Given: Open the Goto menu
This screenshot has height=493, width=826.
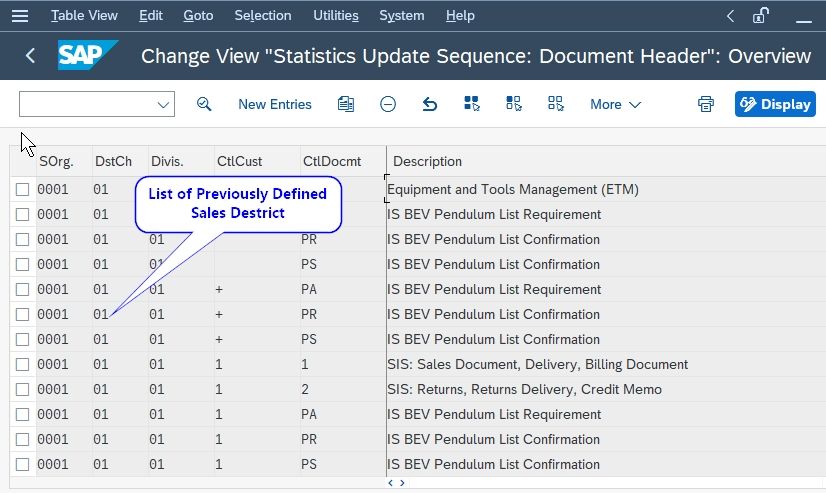Looking at the screenshot, I should pyautogui.click(x=198, y=16).
